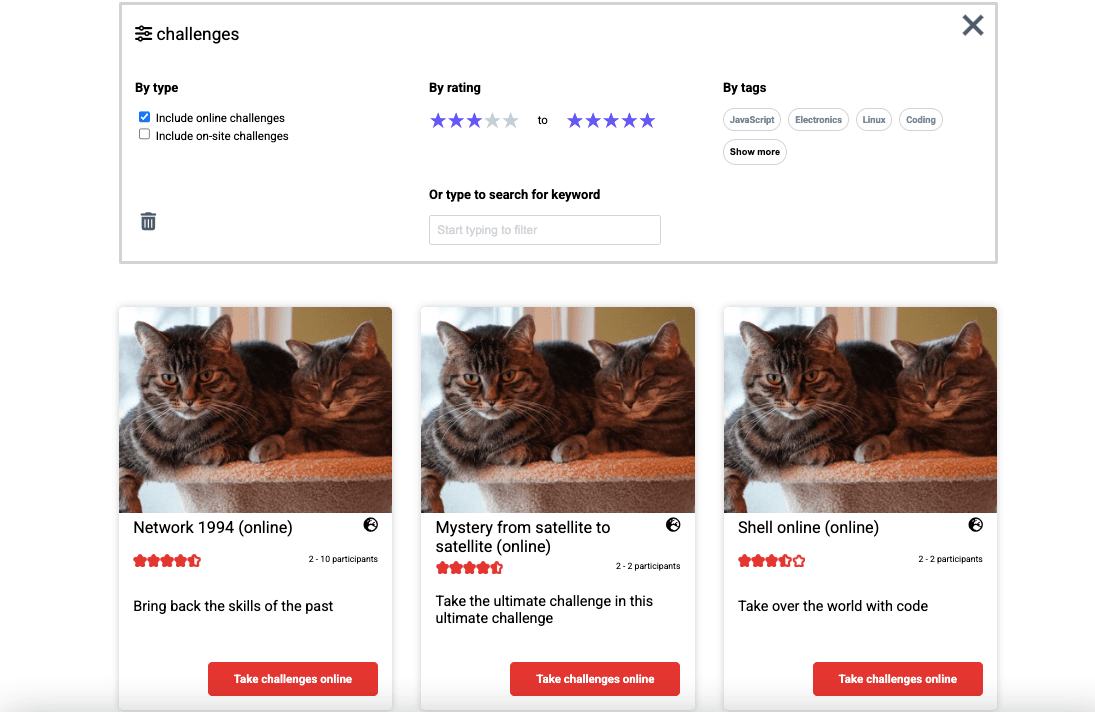Click the 'By rating' heading
This screenshot has height=712, width=1095.
point(455,88)
